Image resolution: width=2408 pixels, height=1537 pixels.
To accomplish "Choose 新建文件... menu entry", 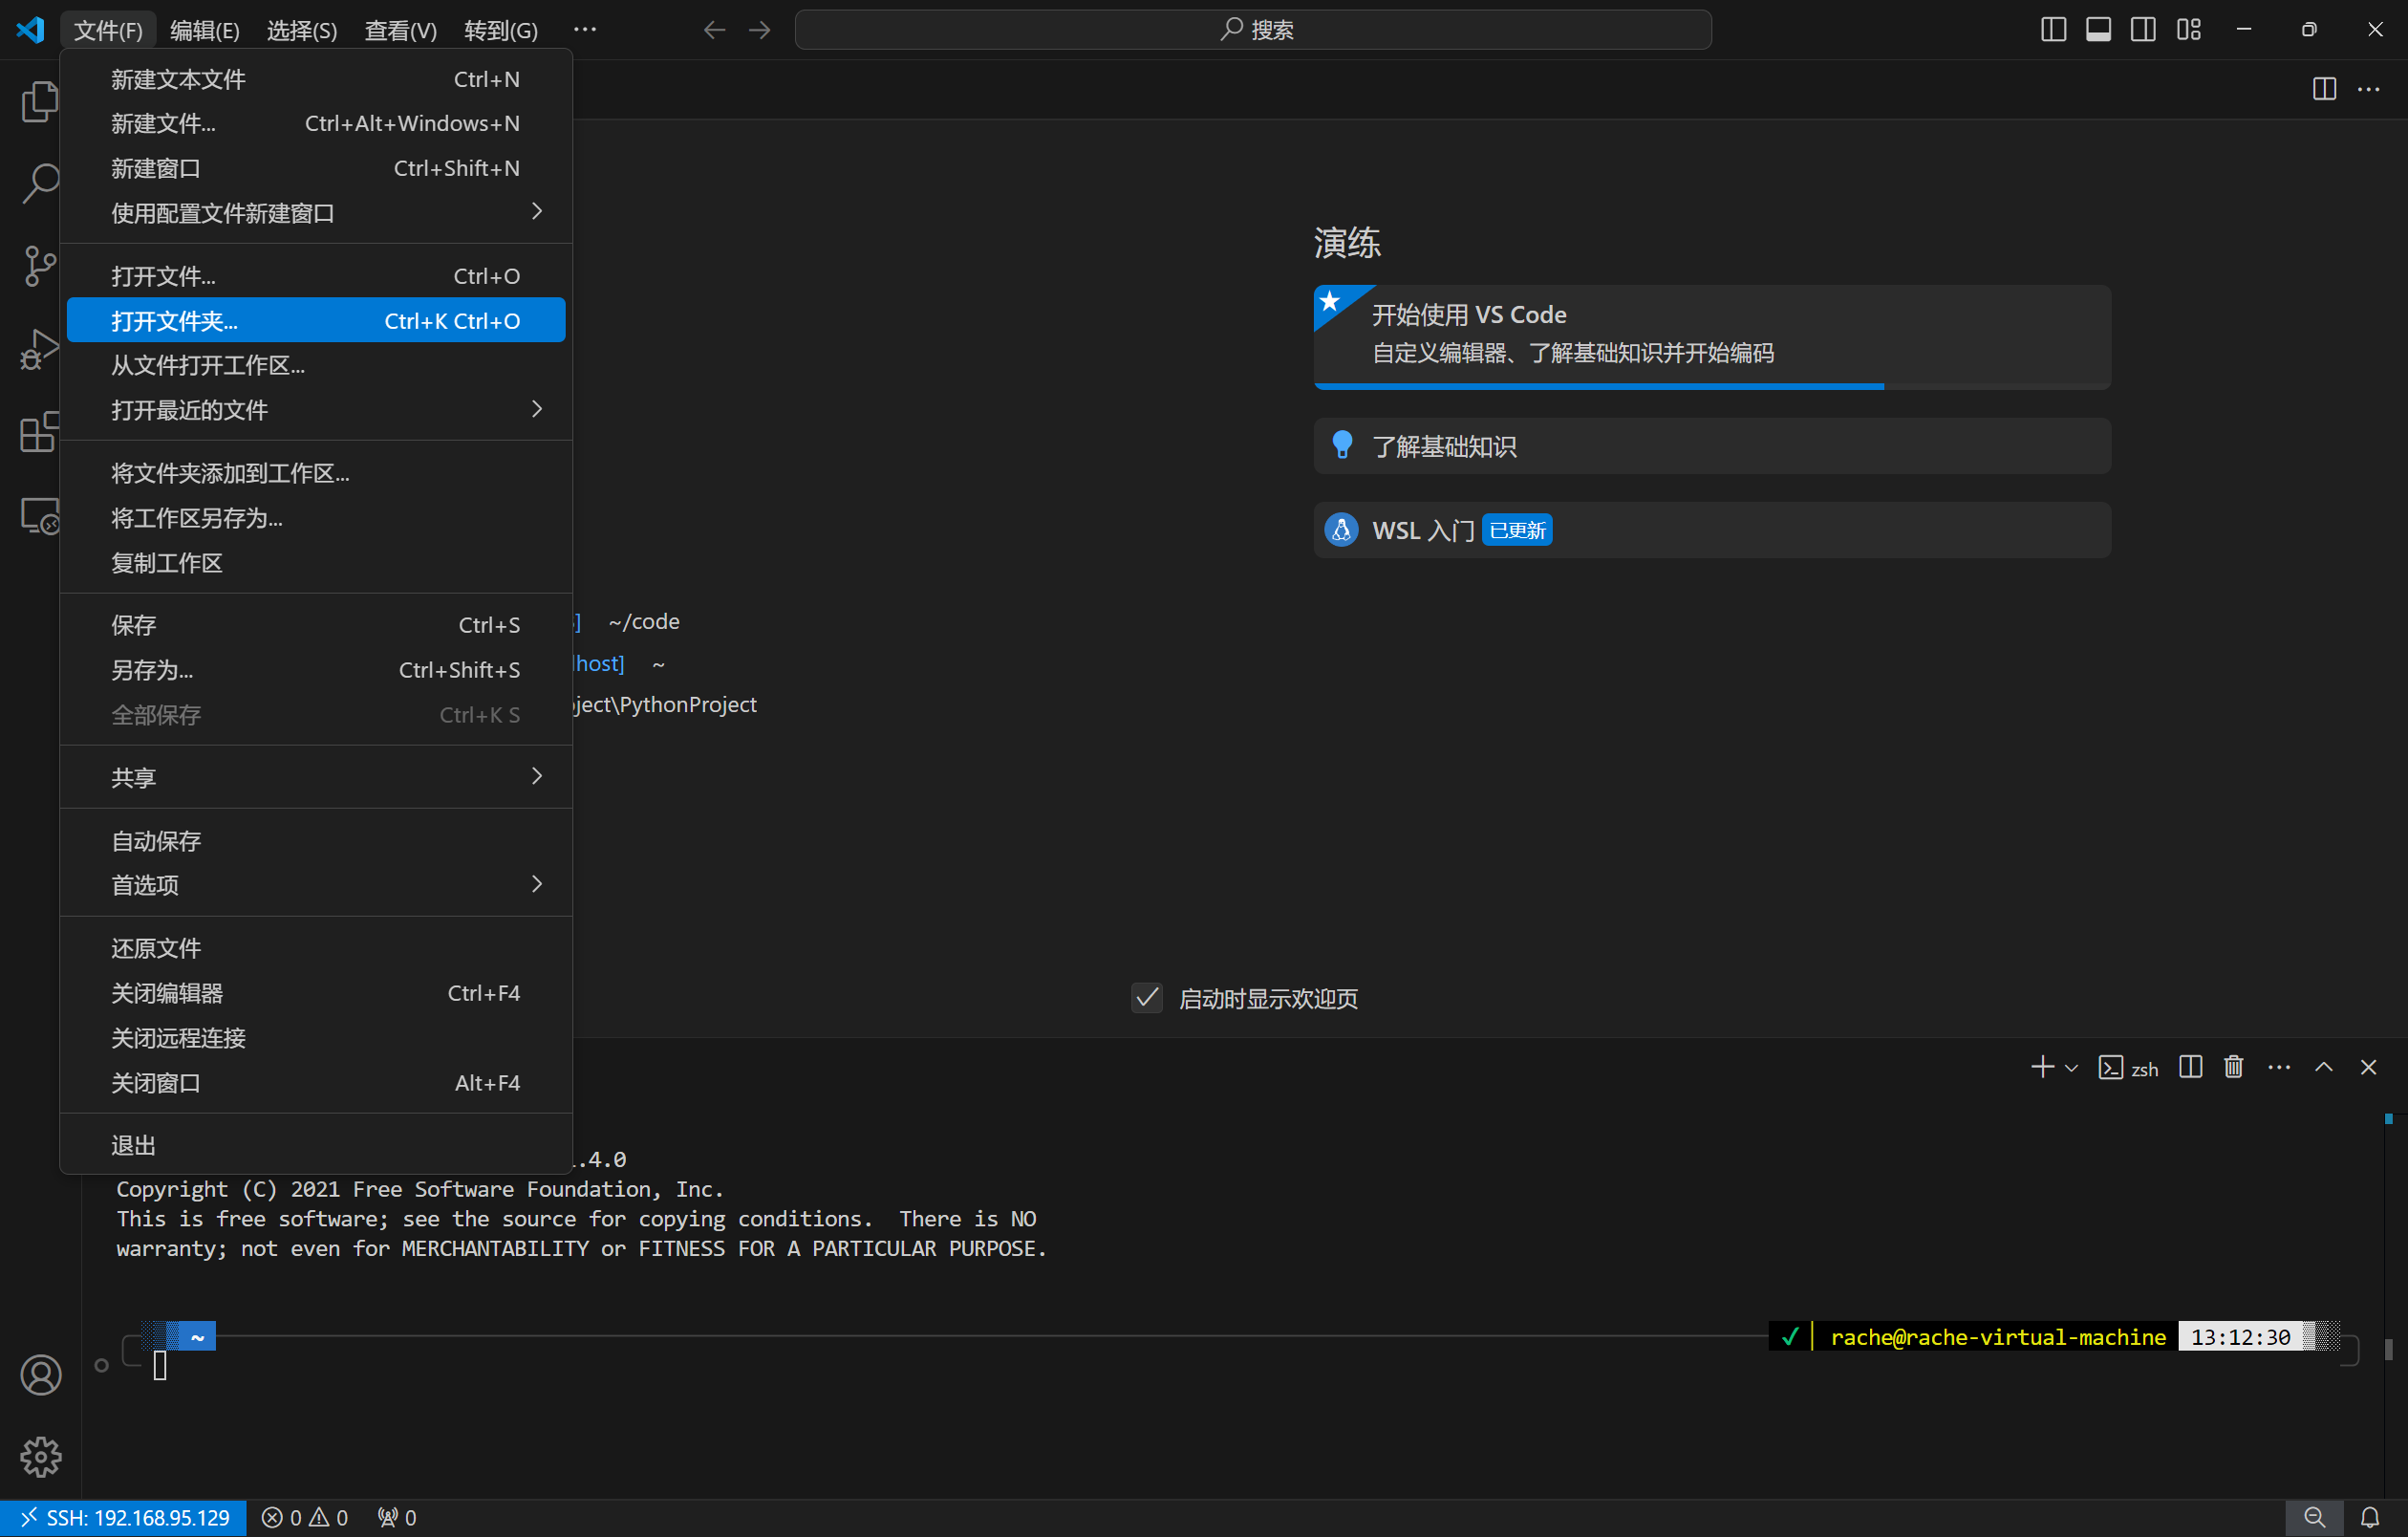I will click(x=316, y=123).
